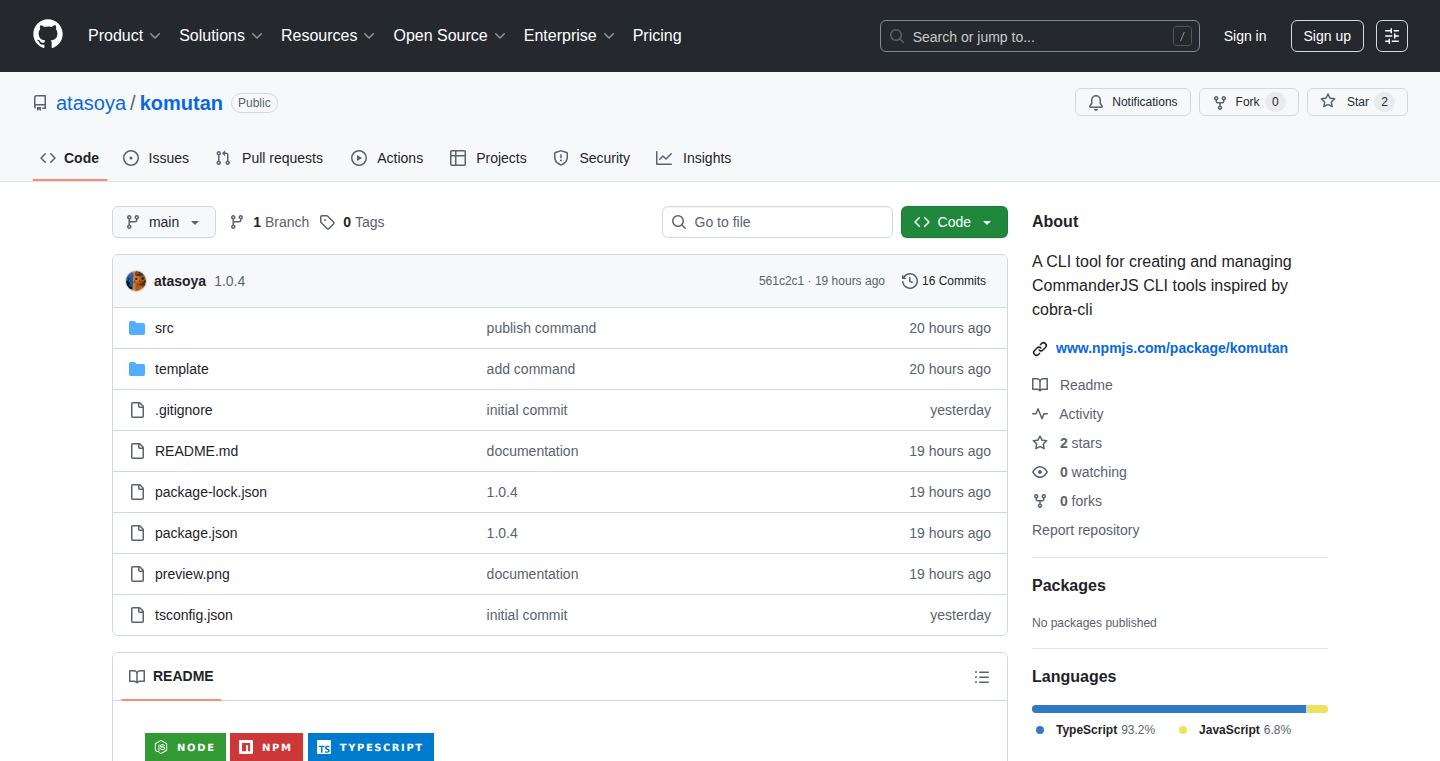The image size is (1440, 761).
Task: Click 'add command' commit message
Action: point(531,369)
